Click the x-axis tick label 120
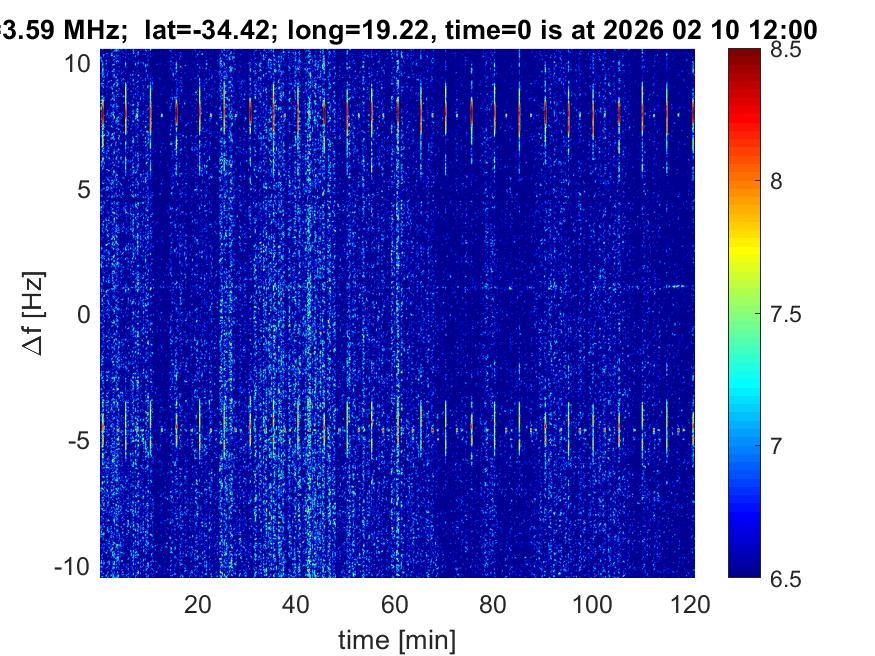 pyautogui.click(x=692, y=604)
